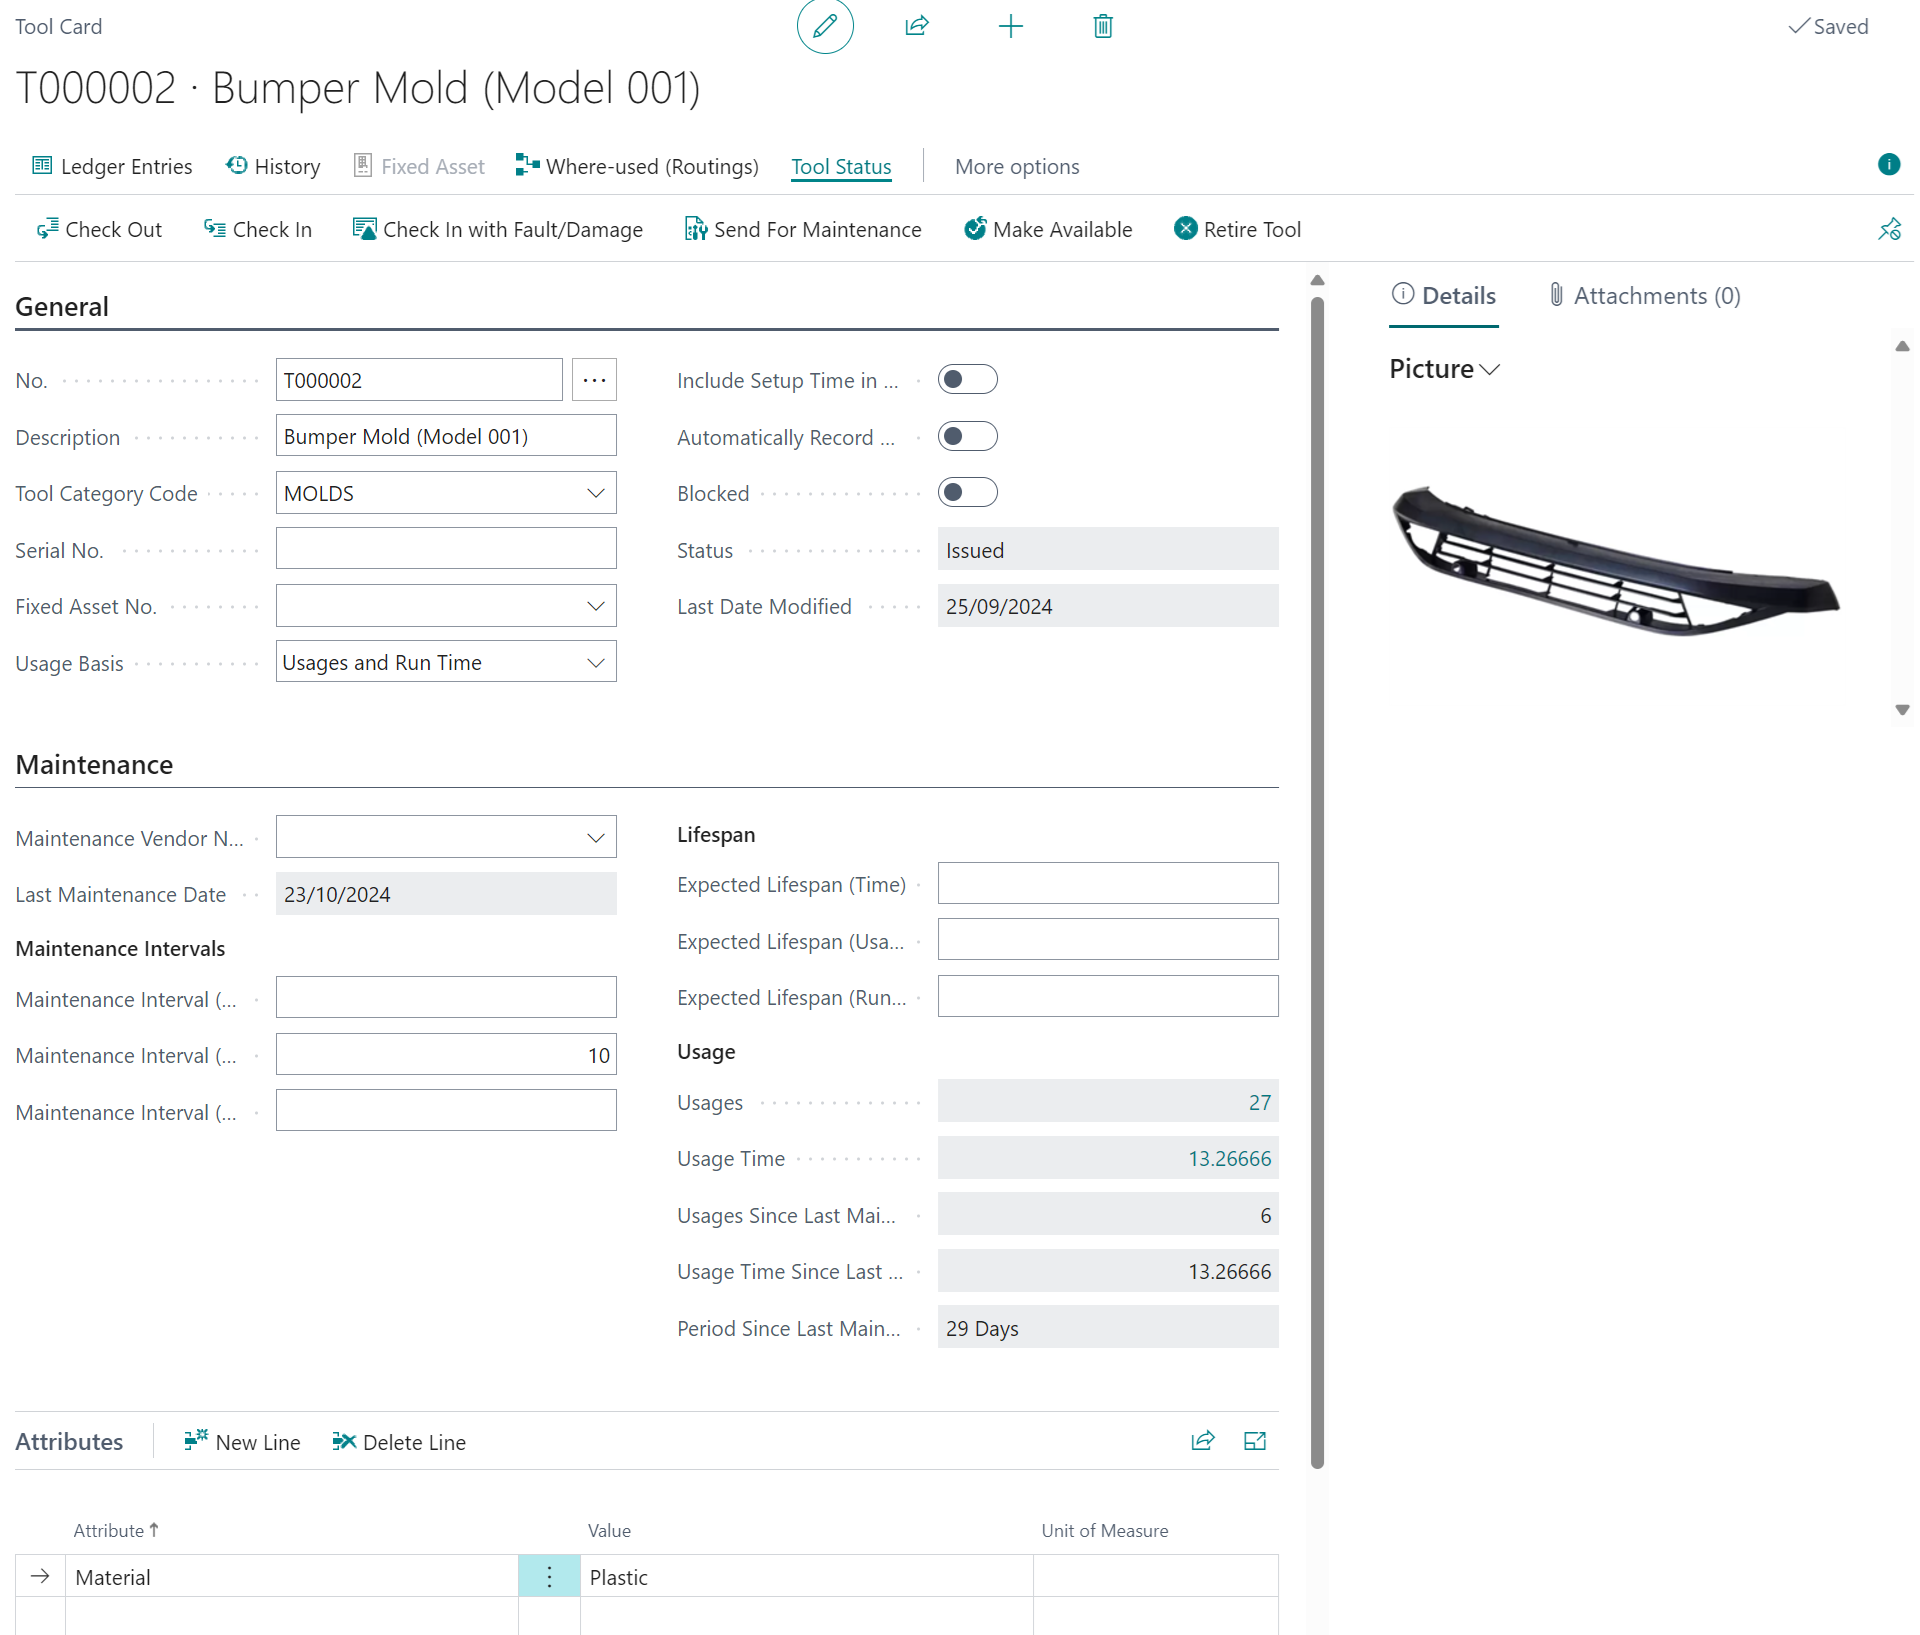Toggle Include Setup Time switch
This screenshot has width=1920, height=1635.
click(967, 380)
